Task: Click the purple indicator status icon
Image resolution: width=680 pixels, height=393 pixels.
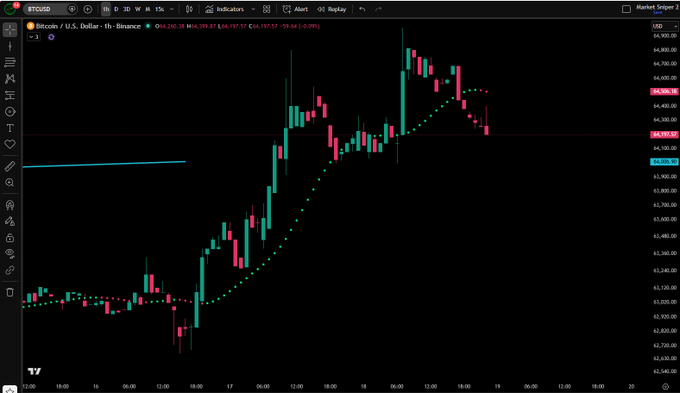Action: point(51,37)
